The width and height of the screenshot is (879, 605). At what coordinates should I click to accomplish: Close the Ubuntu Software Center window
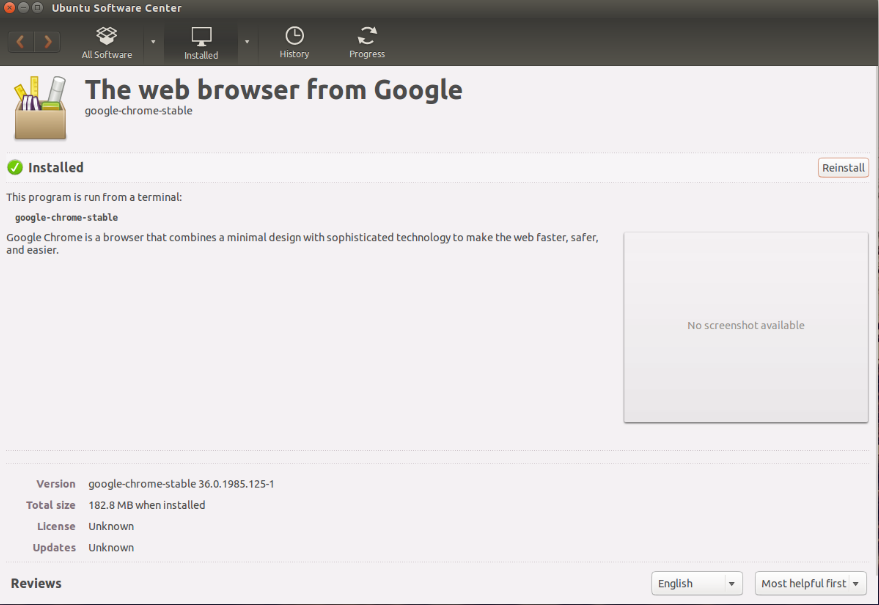pyautogui.click(x=9, y=8)
